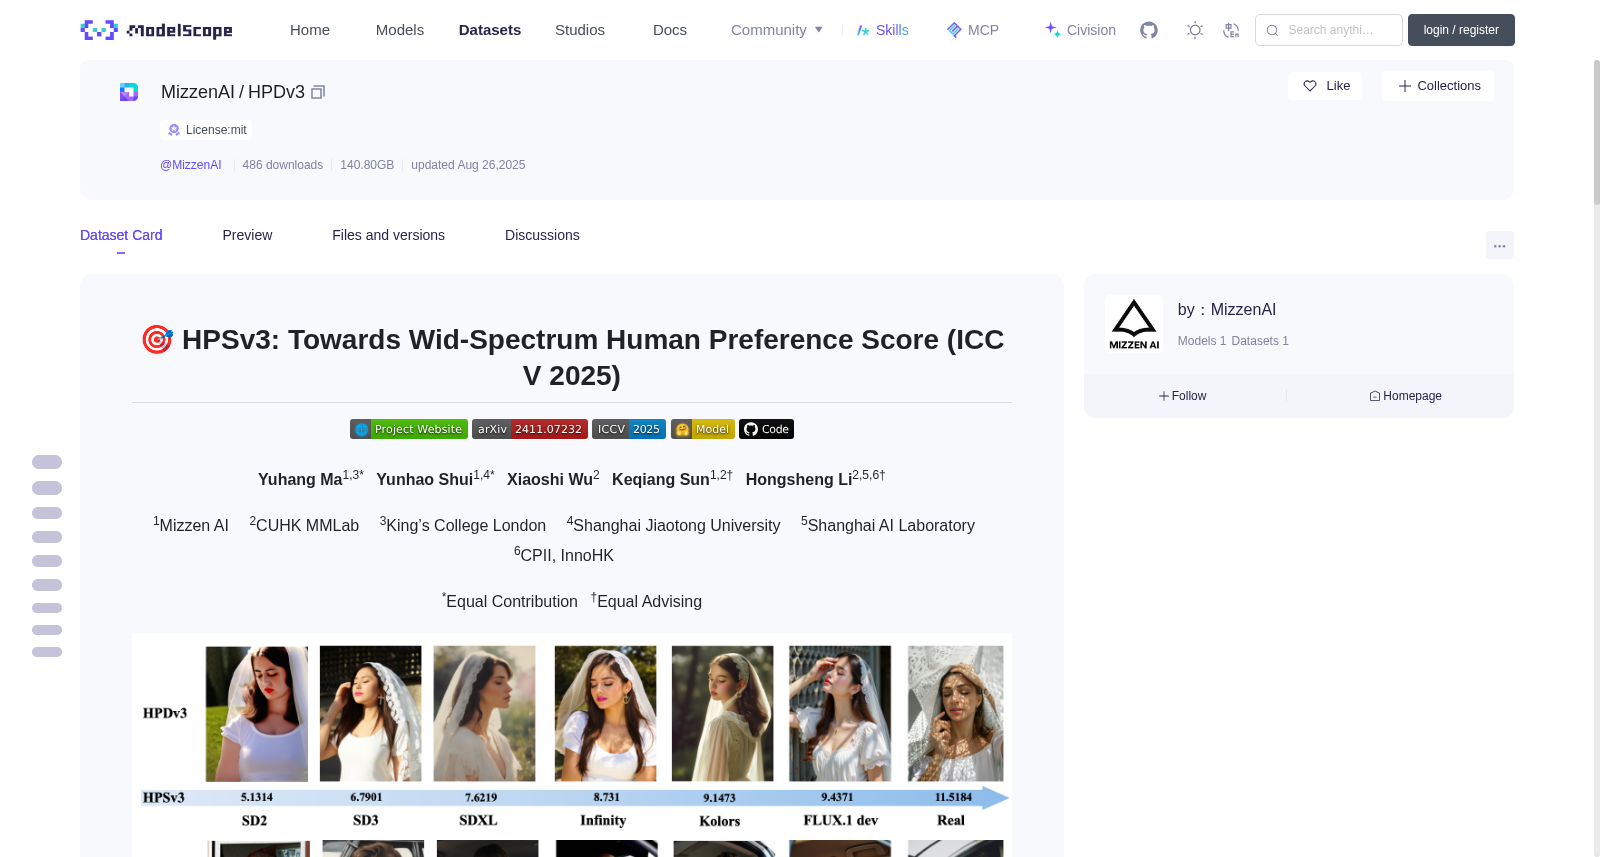
Task: Focus the search anything input field
Action: (x=1329, y=30)
